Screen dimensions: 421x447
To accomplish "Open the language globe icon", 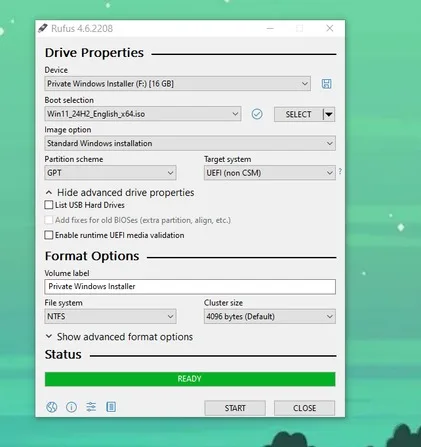I will tap(52, 407).
